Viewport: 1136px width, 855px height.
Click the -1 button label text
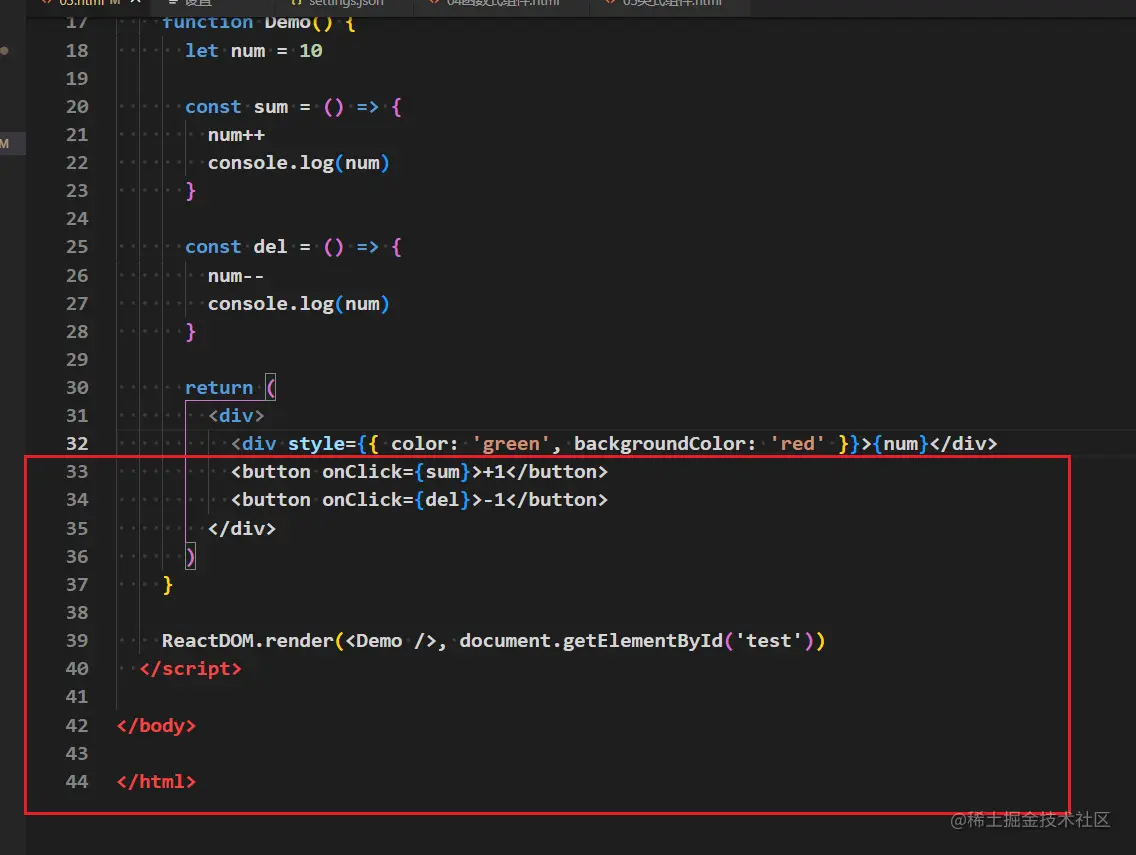pos(494,500)
